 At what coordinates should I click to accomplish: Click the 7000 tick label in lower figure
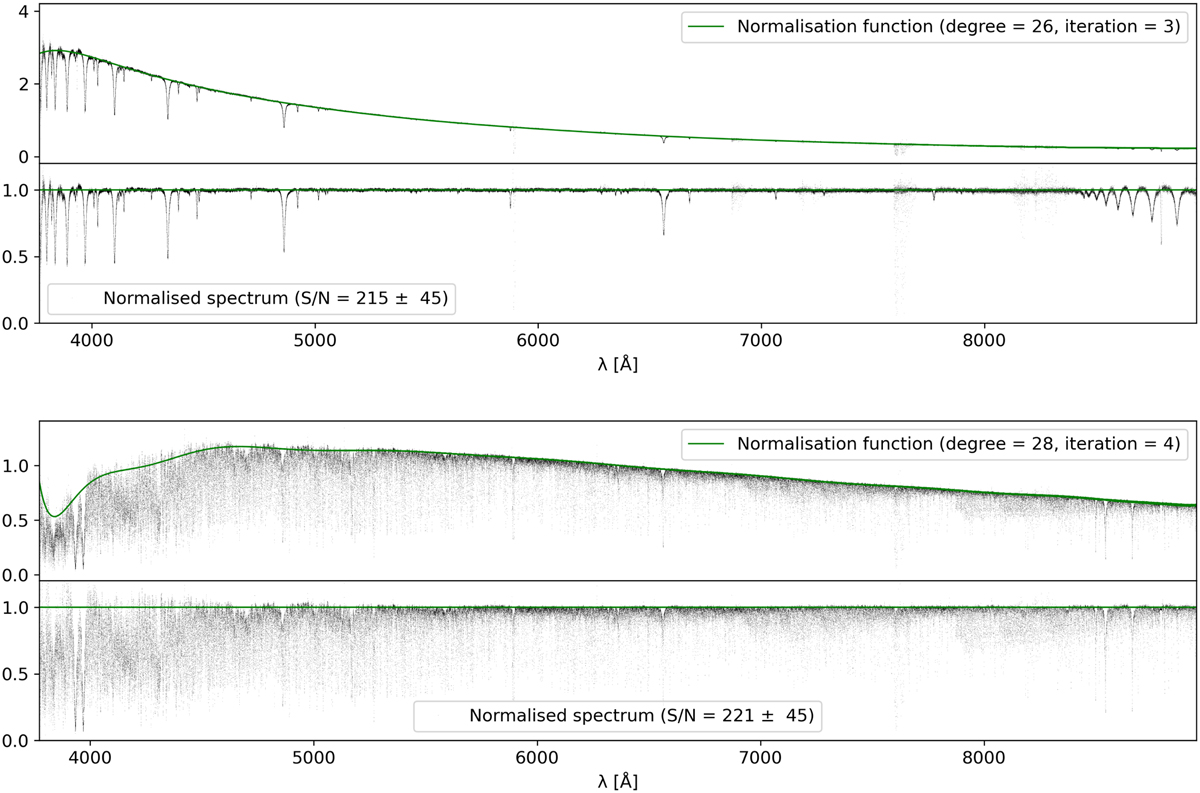(x=761, y=756)
